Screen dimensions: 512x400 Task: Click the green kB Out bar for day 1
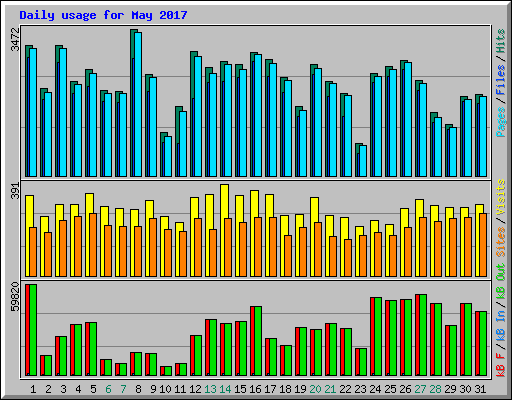[33, 330]
